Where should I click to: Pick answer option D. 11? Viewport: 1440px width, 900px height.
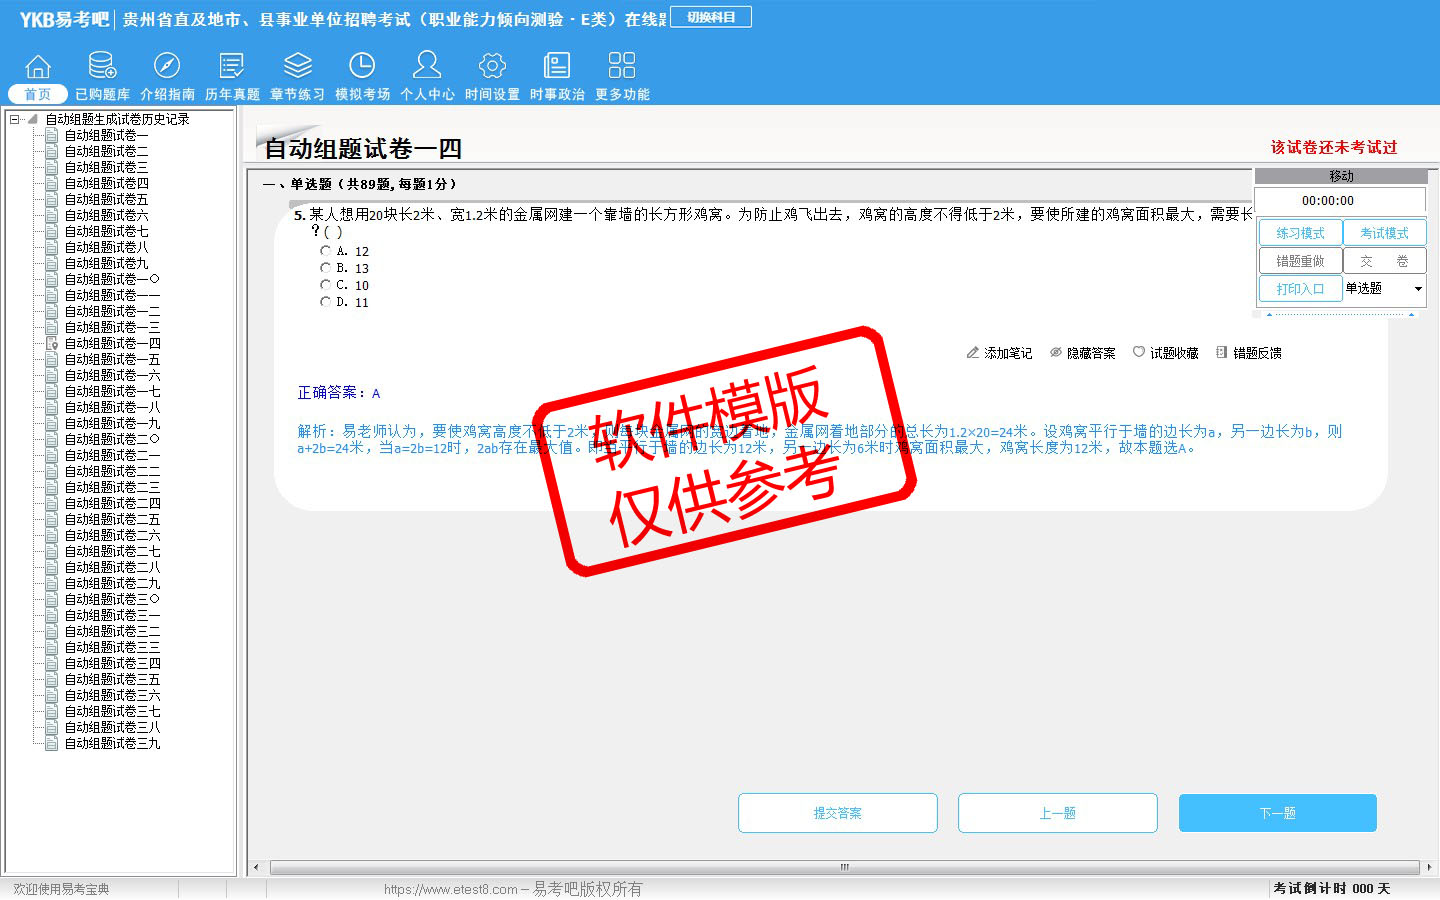click(x=325, y=302)
